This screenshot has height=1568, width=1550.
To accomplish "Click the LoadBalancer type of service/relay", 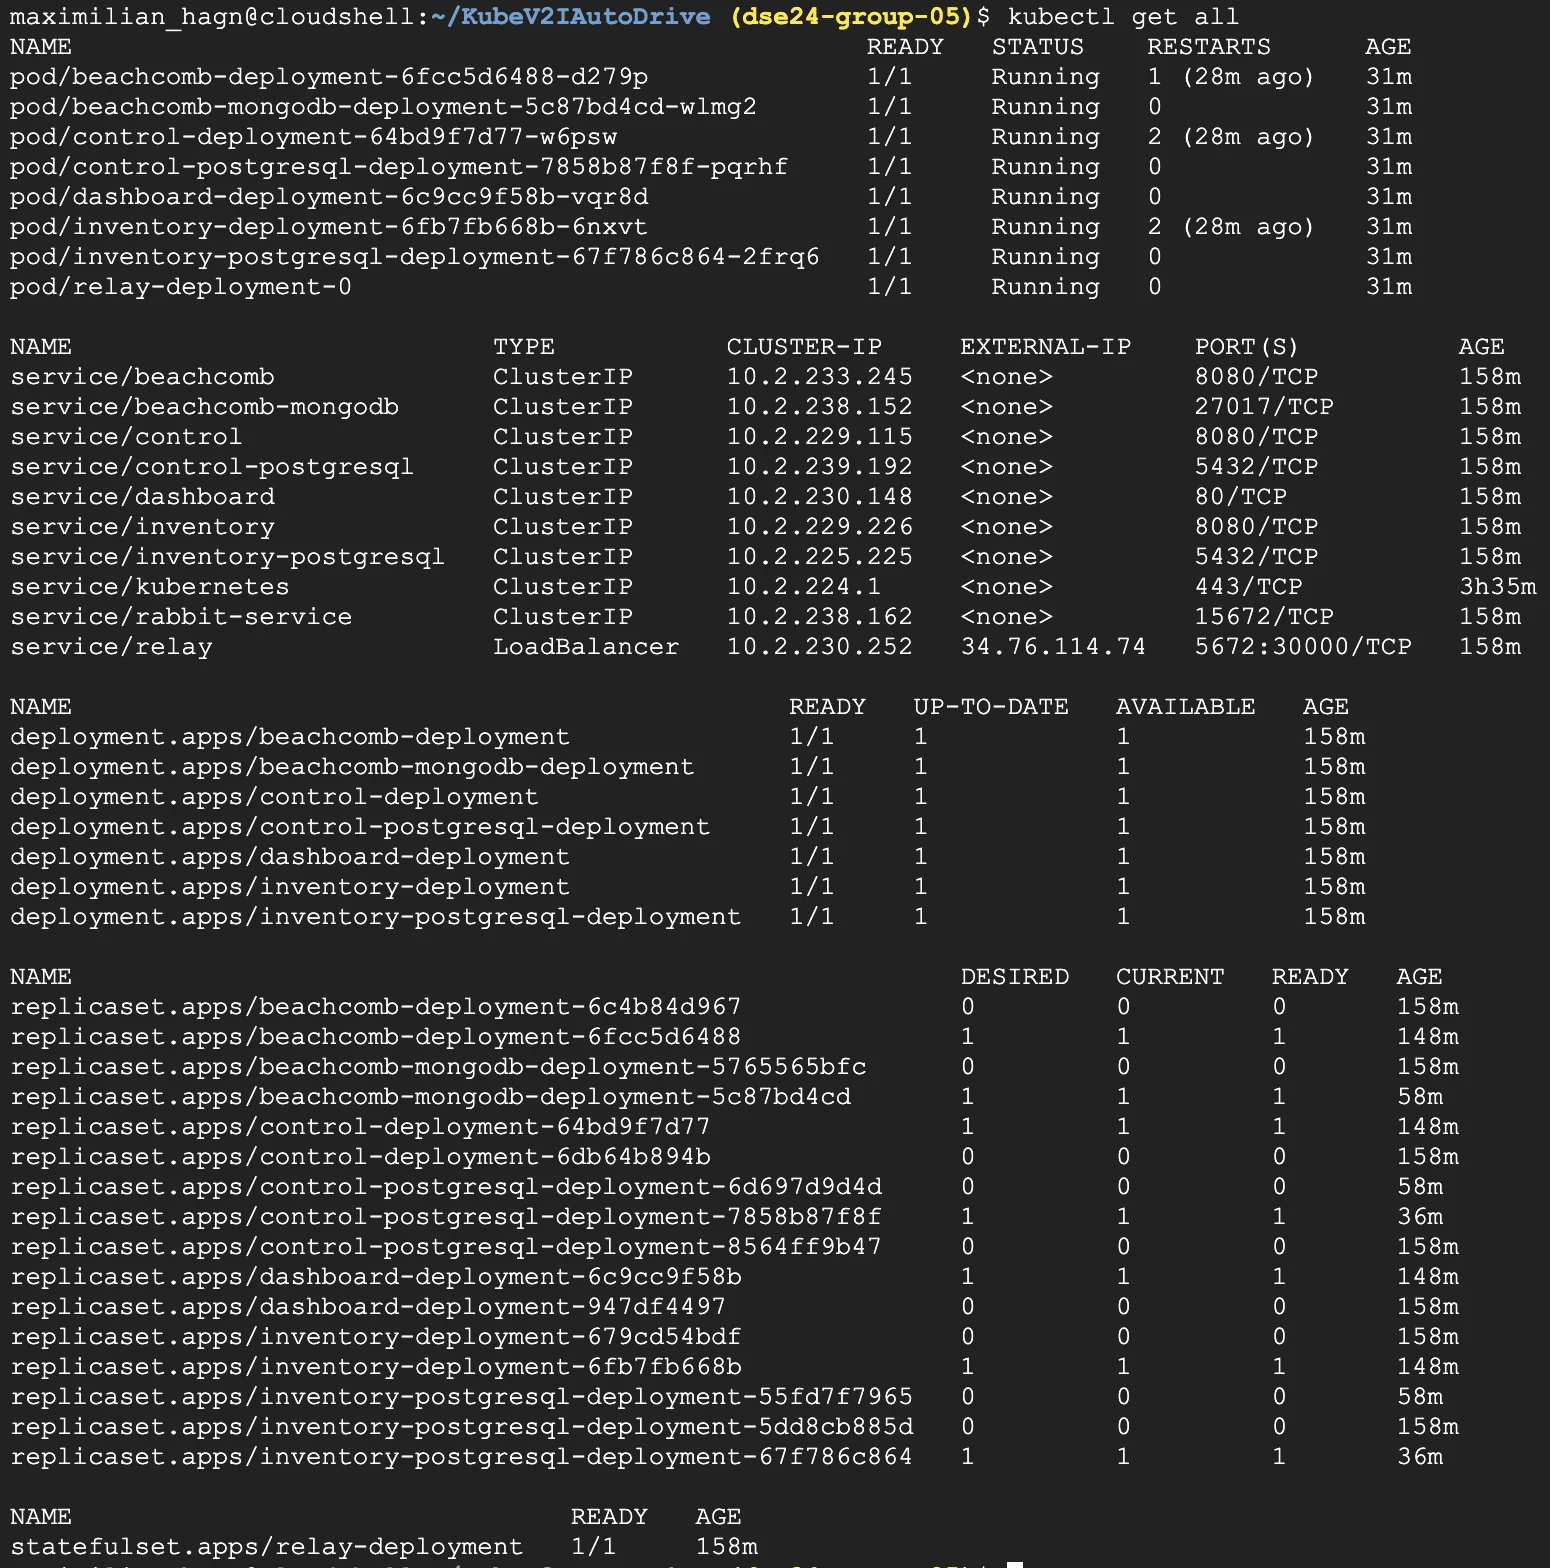I will click(585, 647).
